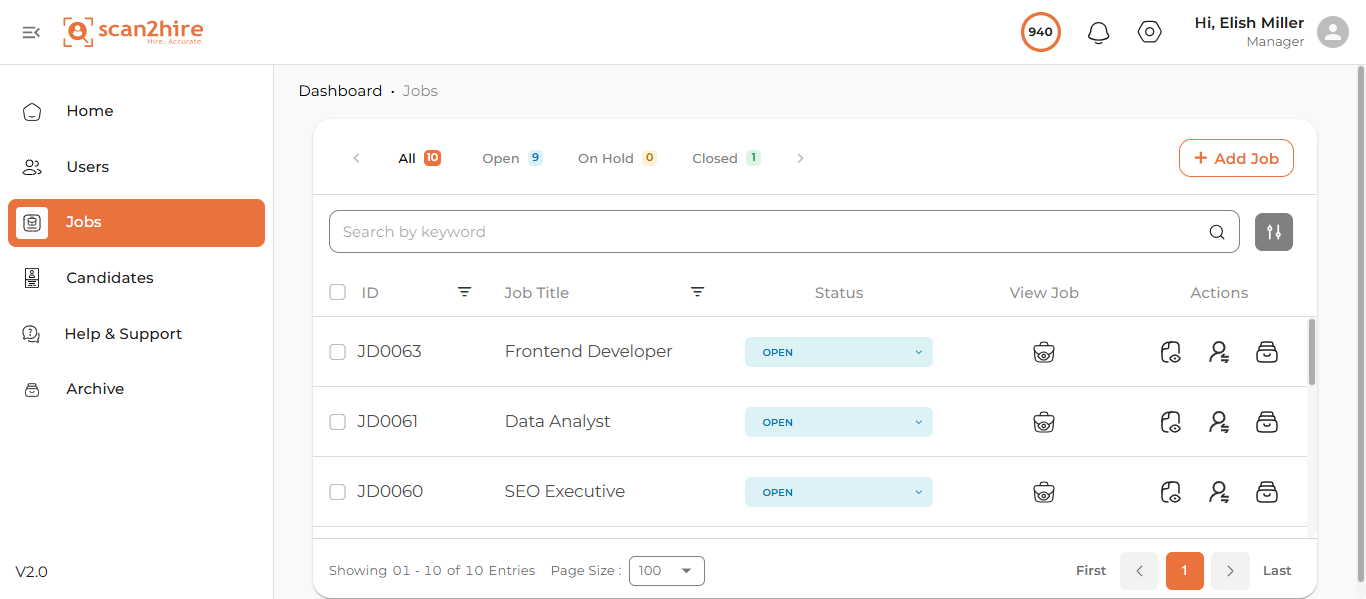Select page 1 in pagination

click(x=1185, y=571)
